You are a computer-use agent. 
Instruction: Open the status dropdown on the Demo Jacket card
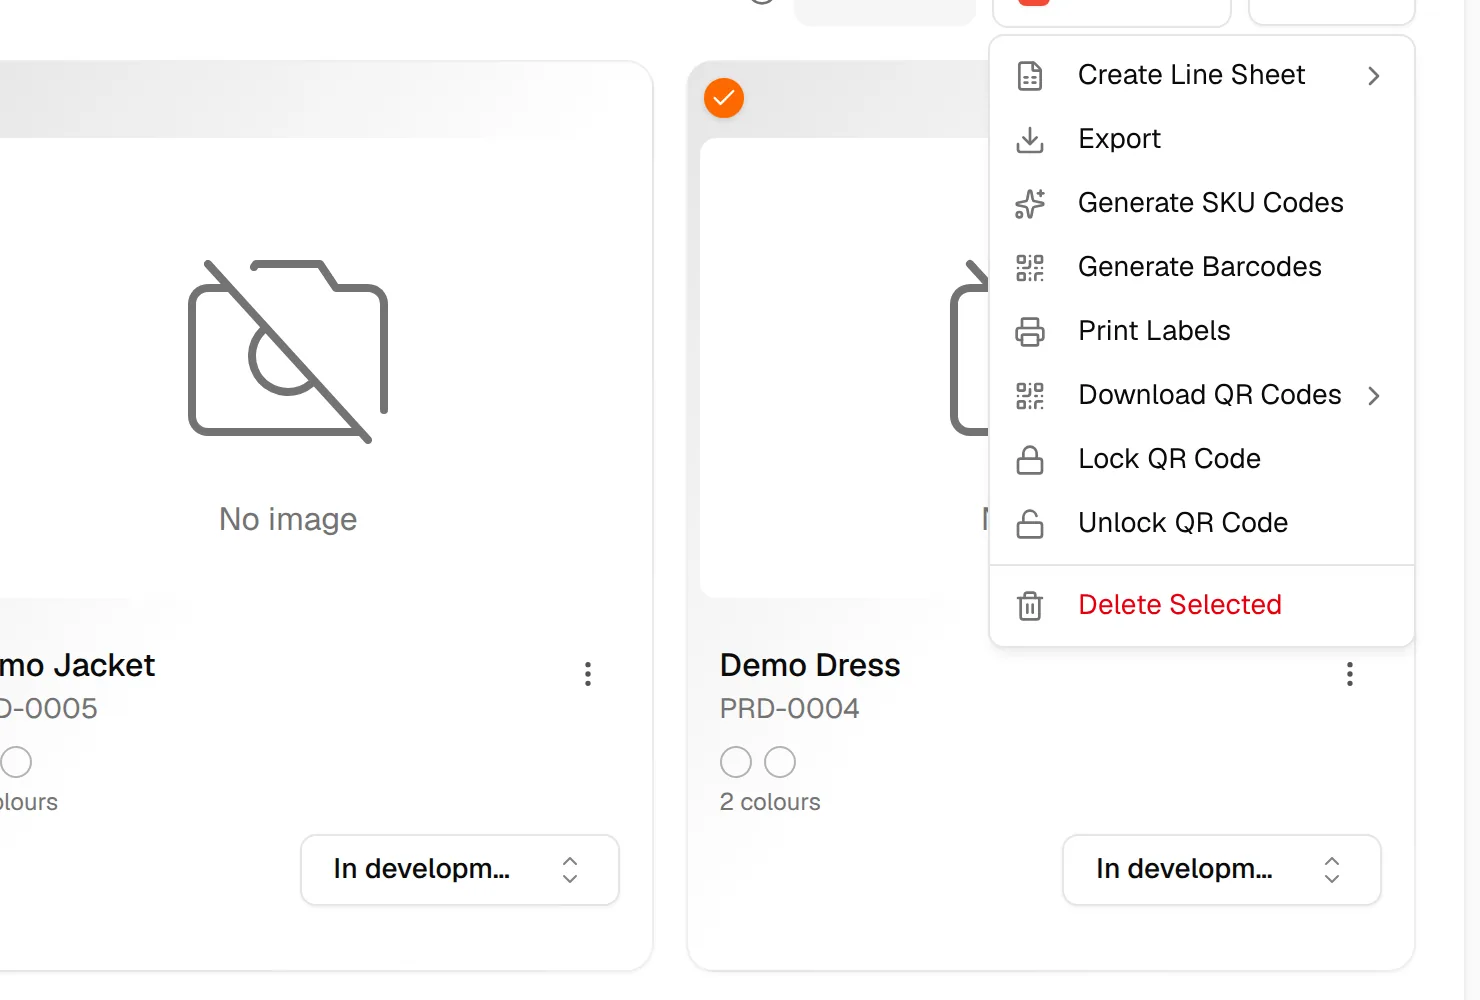460,870
